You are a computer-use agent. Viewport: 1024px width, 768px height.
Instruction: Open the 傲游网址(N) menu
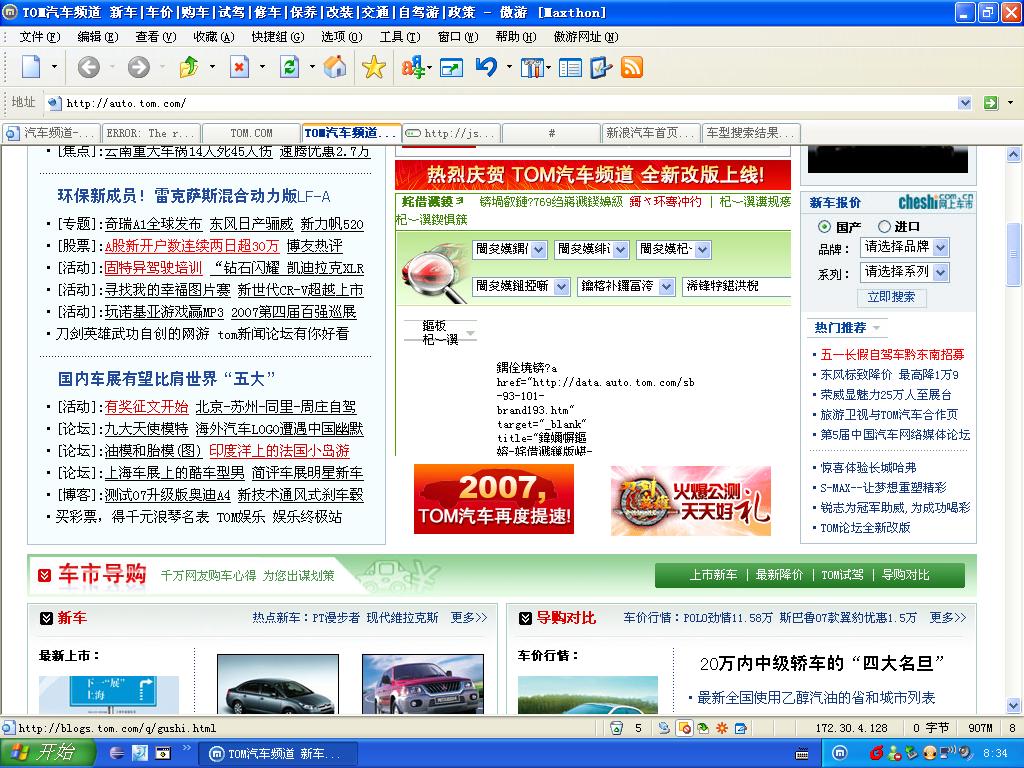coord(586,37)
